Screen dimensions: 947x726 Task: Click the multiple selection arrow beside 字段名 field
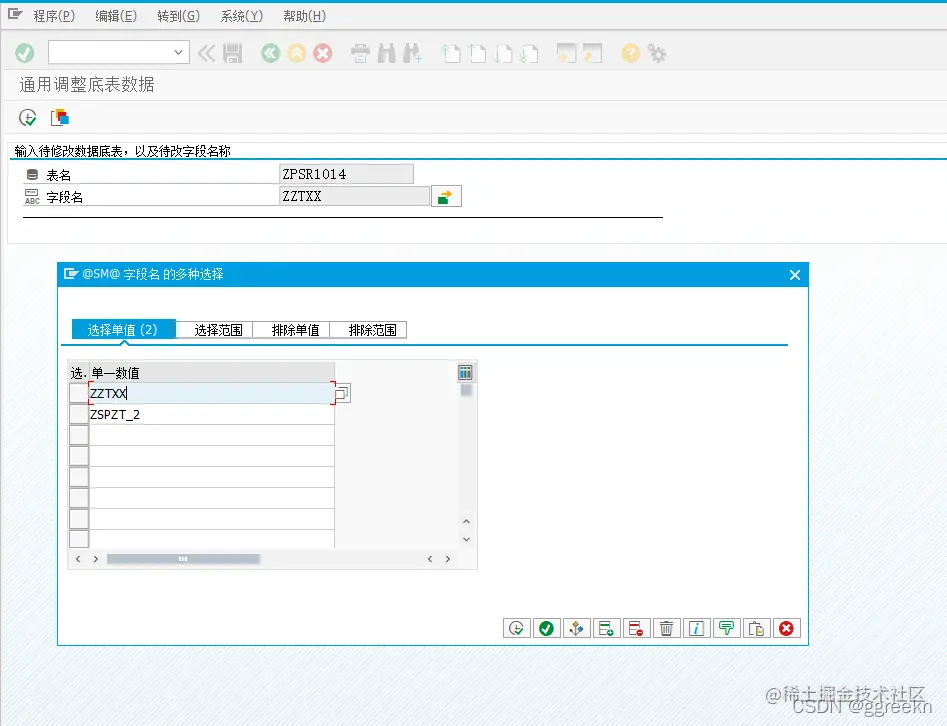coord(445,195)
